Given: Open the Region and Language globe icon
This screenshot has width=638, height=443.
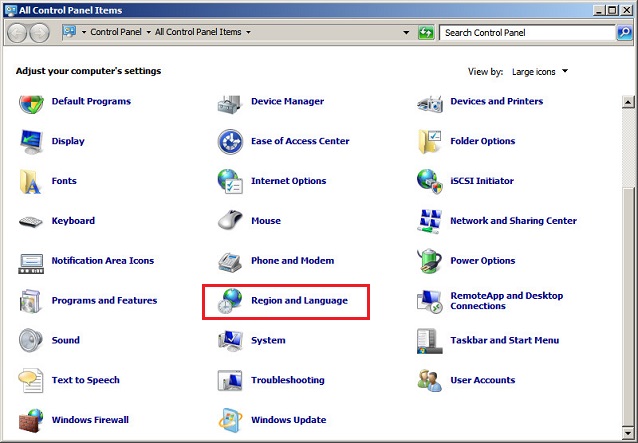Looking at the screenshot, I should (x=230, y=301).
